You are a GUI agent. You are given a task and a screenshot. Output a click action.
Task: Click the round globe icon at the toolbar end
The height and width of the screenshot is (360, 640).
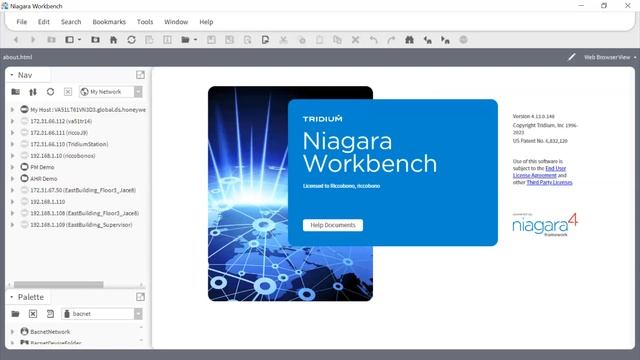coord(463,40)
